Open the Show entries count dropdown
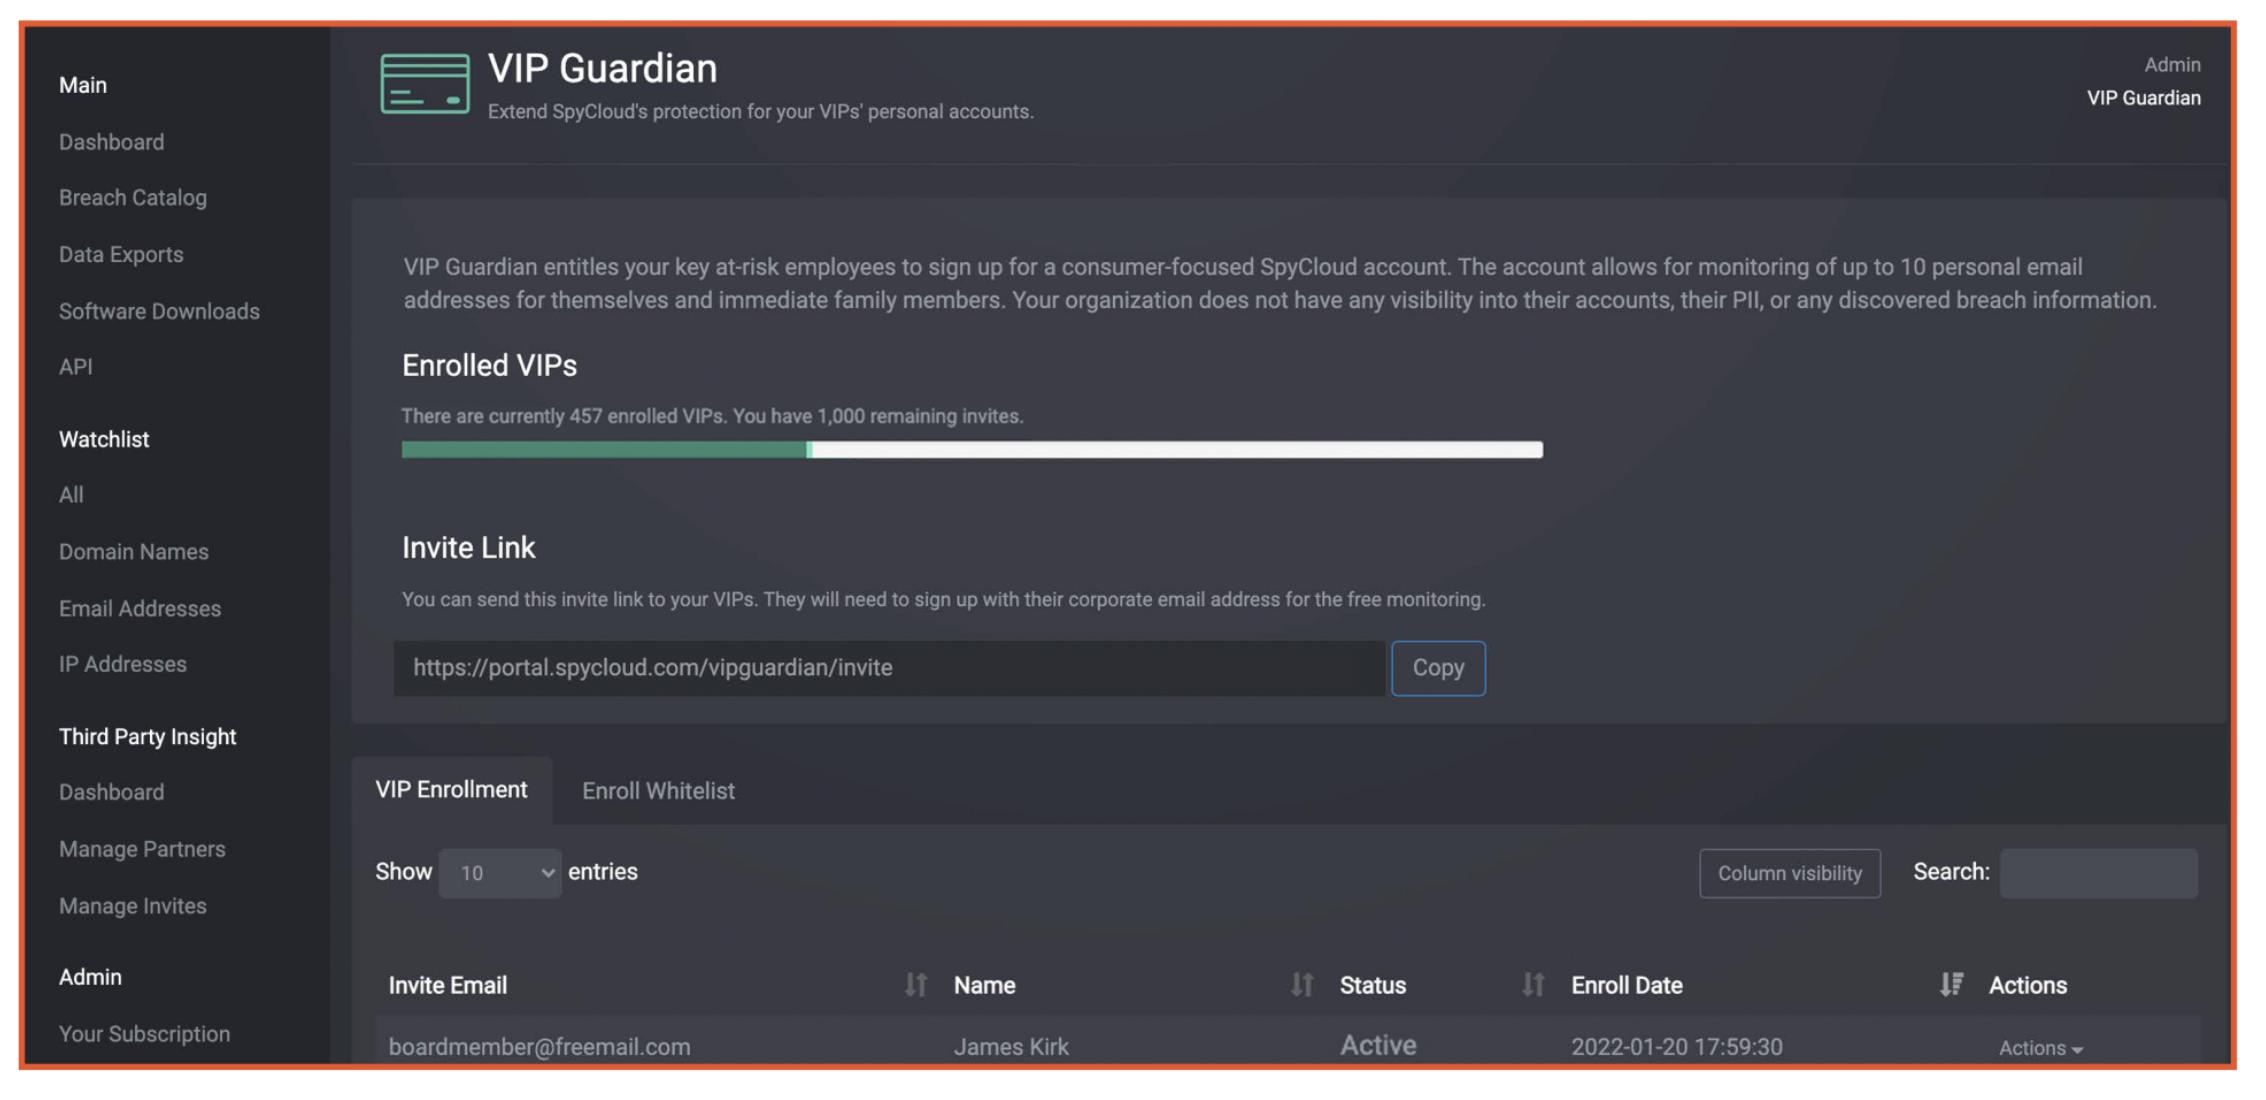The height and width of the screenshot is (1100, 2266). point(500,873)
